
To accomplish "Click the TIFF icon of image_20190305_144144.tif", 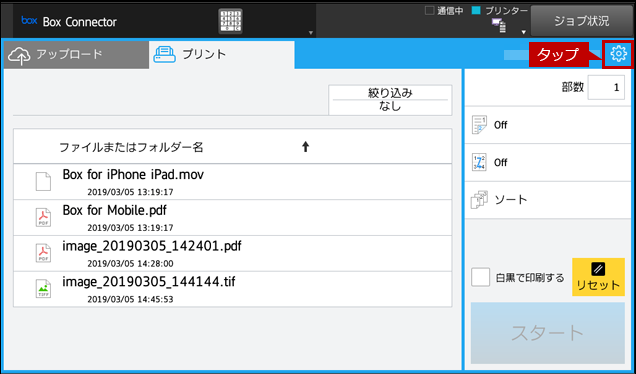I will tap(43, 288).
